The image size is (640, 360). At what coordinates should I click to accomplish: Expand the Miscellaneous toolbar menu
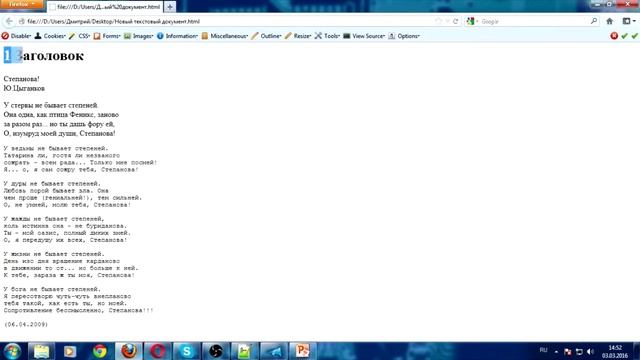pyautogui.click(x=225, y=36)
